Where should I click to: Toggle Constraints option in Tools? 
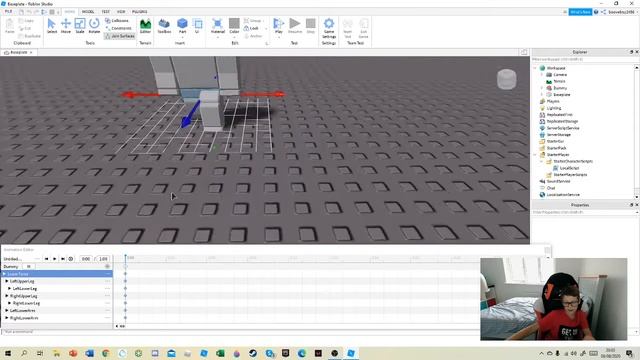[x=118, y=28]
